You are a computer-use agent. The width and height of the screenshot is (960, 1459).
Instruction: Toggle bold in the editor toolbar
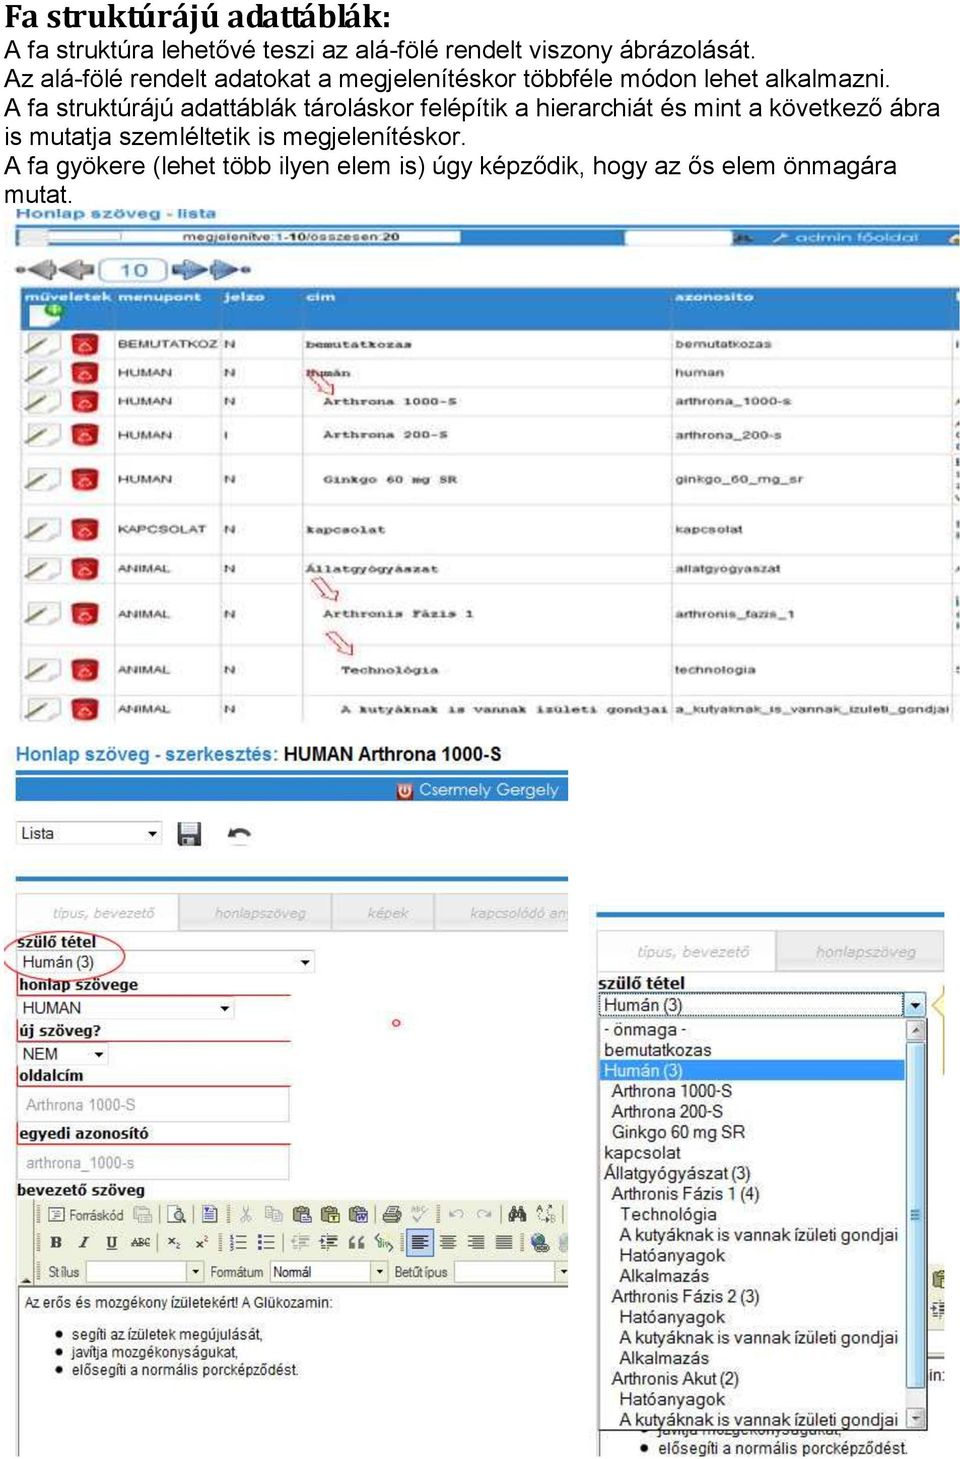pyautogui.click(x=56, y=1242)
